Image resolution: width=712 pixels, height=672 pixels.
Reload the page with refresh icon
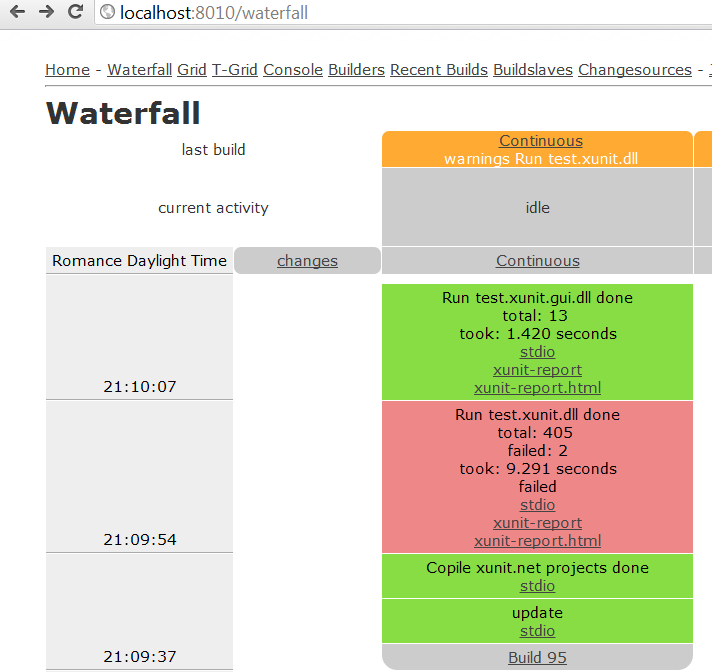(75, 11)
